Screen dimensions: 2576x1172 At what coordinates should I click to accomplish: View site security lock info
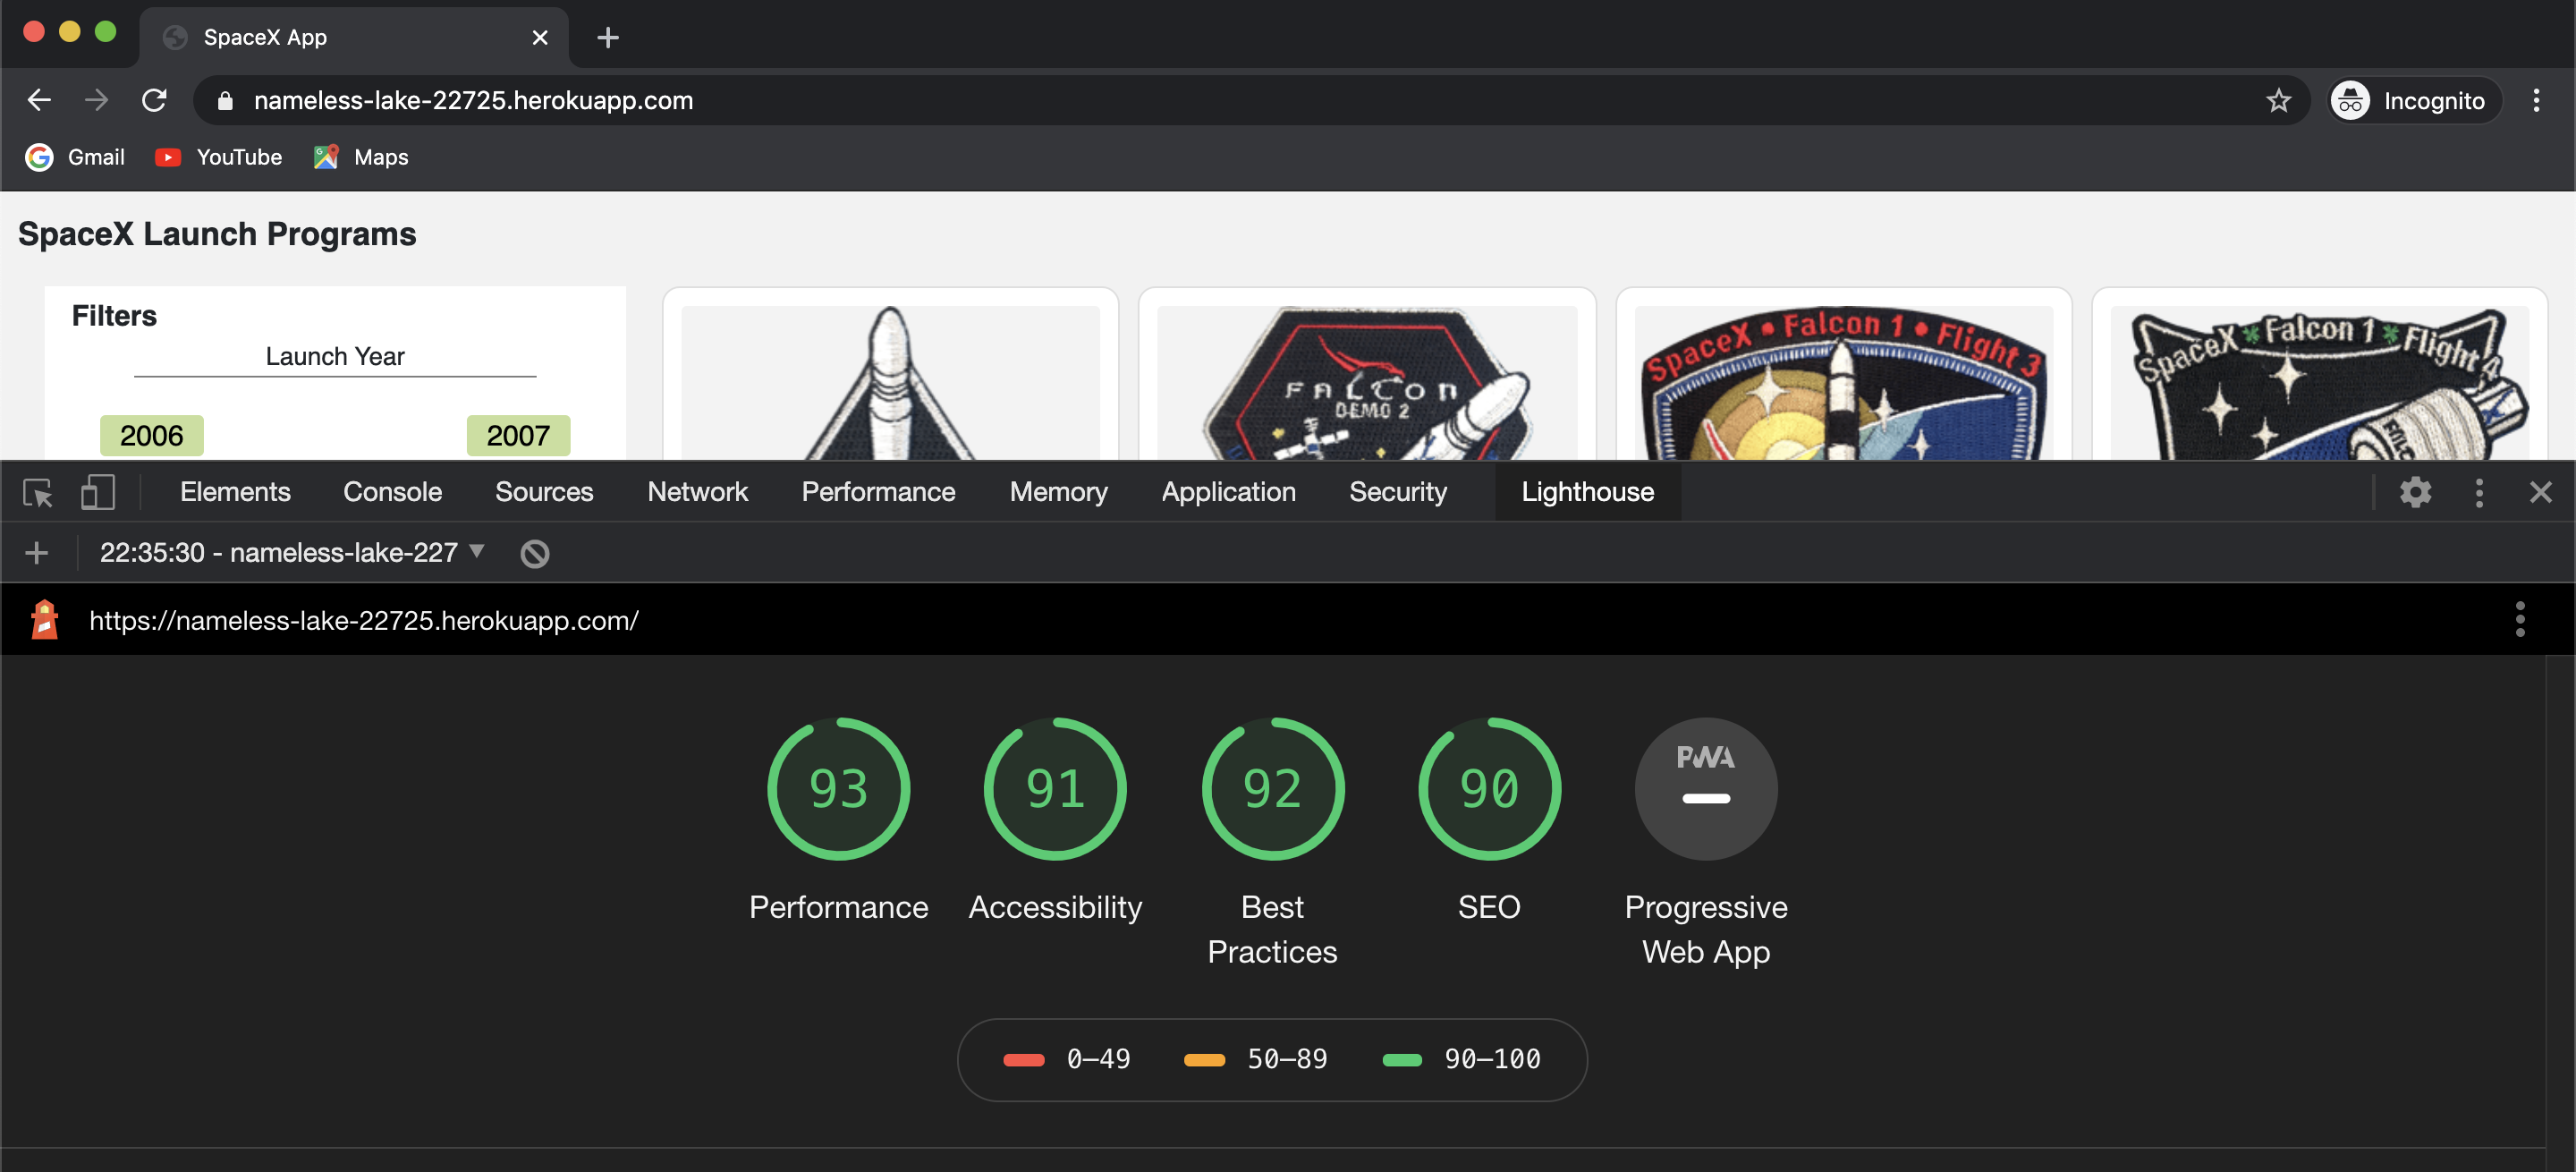coord(225,101)
